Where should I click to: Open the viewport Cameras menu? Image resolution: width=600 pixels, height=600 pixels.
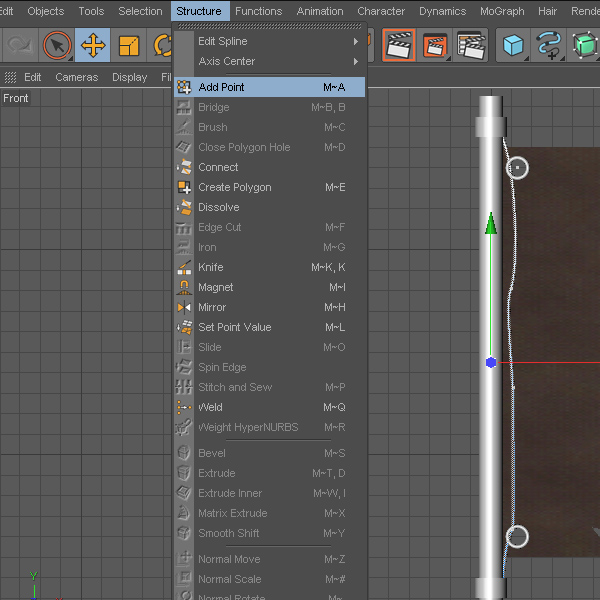pyautogui.click(x=77, y=77)
